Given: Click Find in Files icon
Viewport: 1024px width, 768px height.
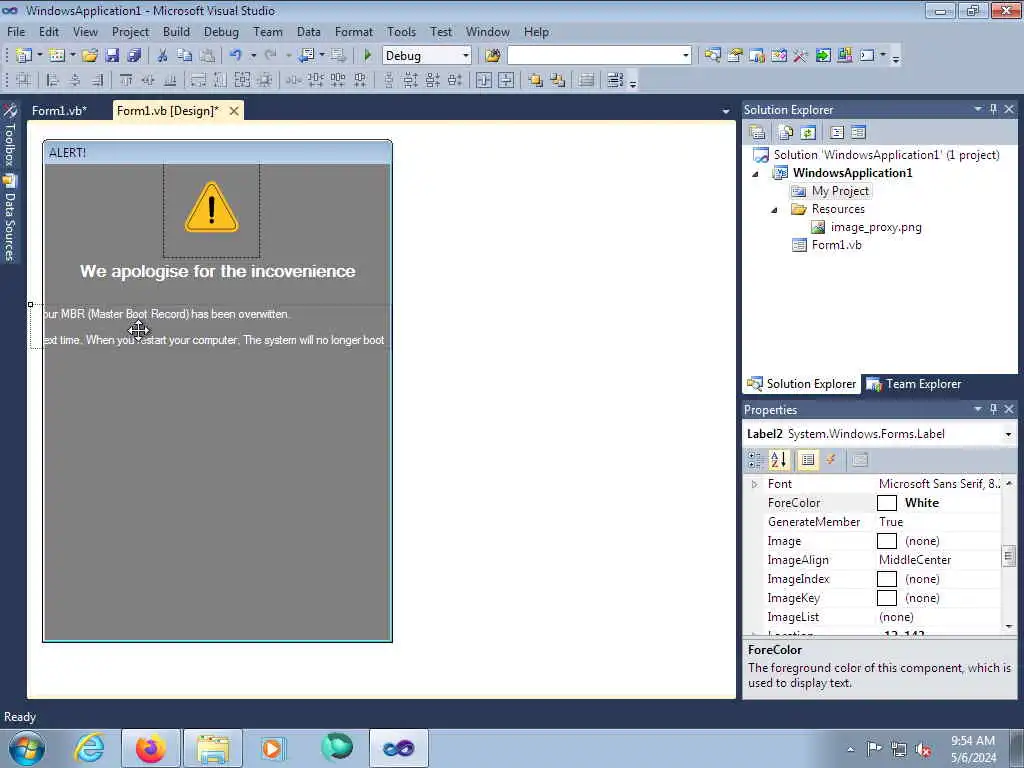Looking at the screenshot, I should tap(493, 56).
